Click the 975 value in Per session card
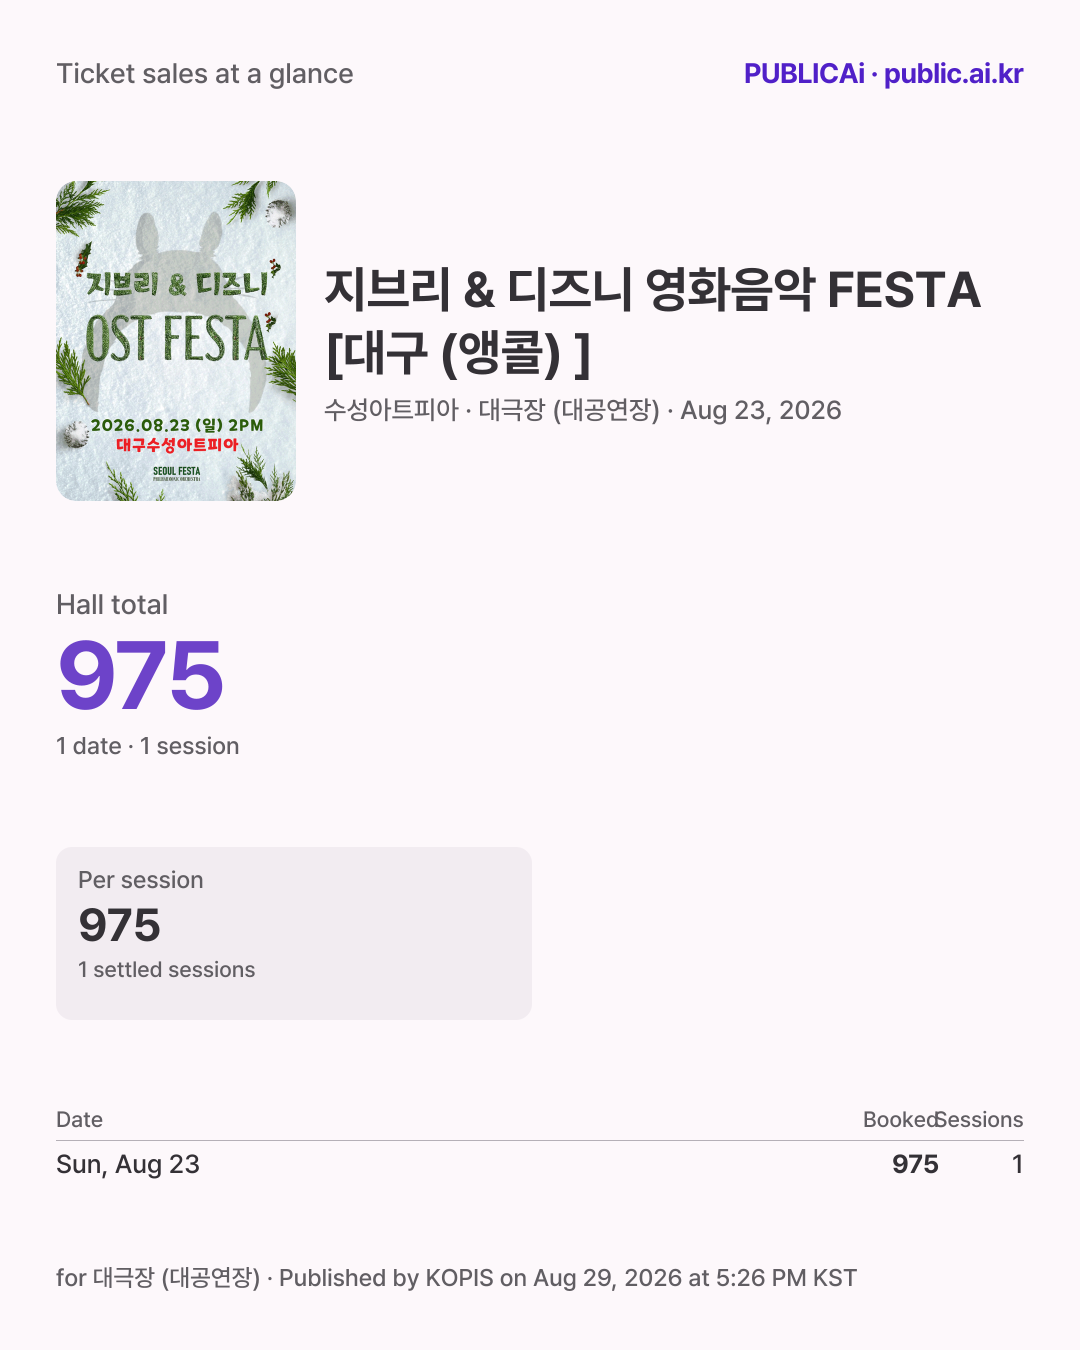This screenshot has width=1080, height=1350. tap(120, 925)
